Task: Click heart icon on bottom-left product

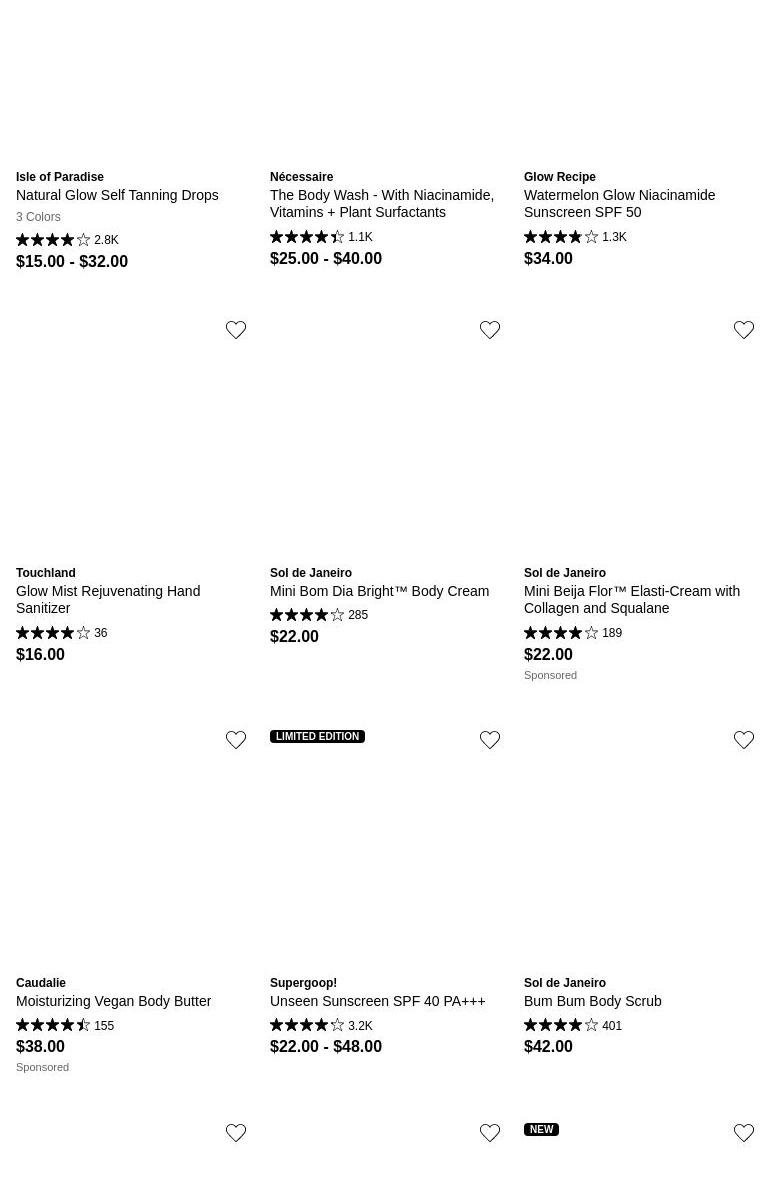Action: coord(236,1133)
